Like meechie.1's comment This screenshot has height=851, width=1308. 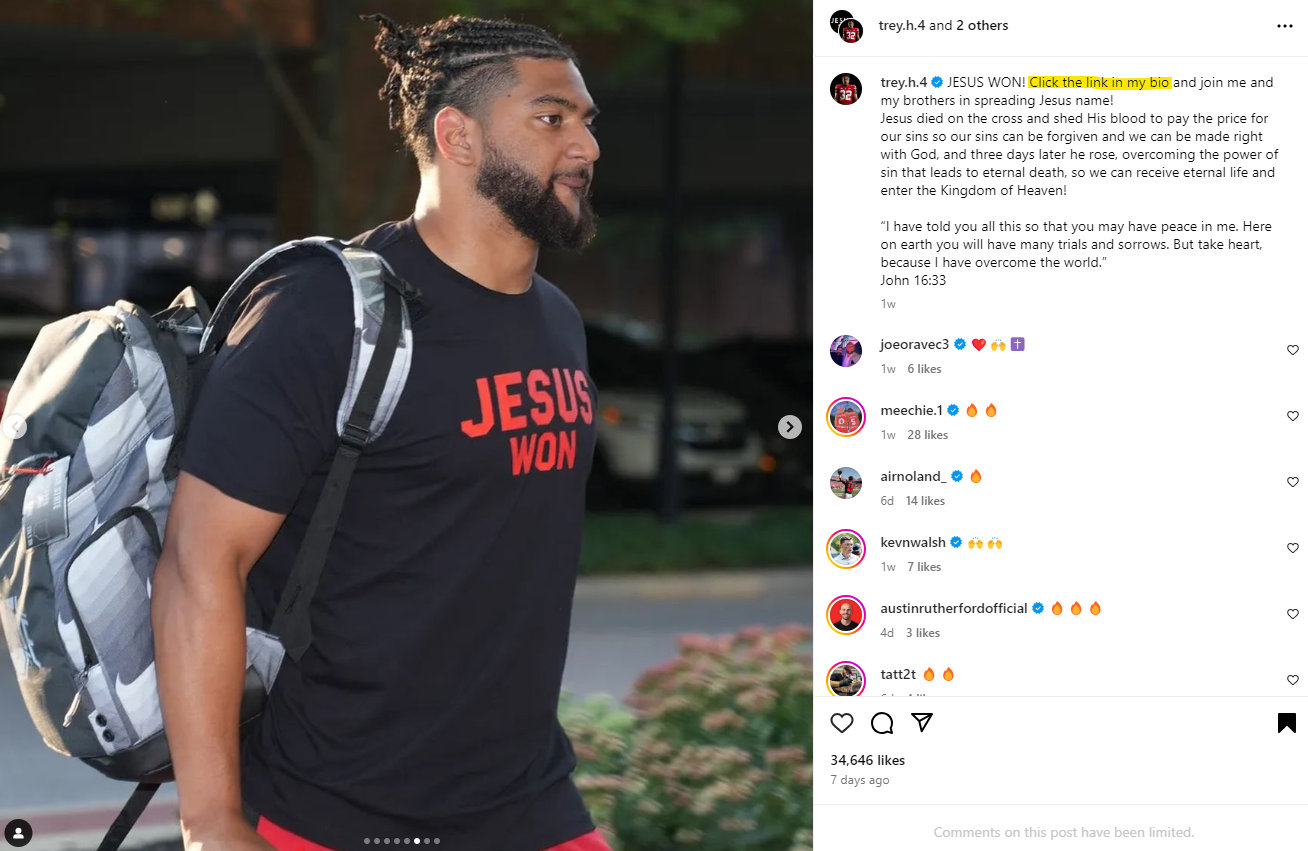(1292, 416)
